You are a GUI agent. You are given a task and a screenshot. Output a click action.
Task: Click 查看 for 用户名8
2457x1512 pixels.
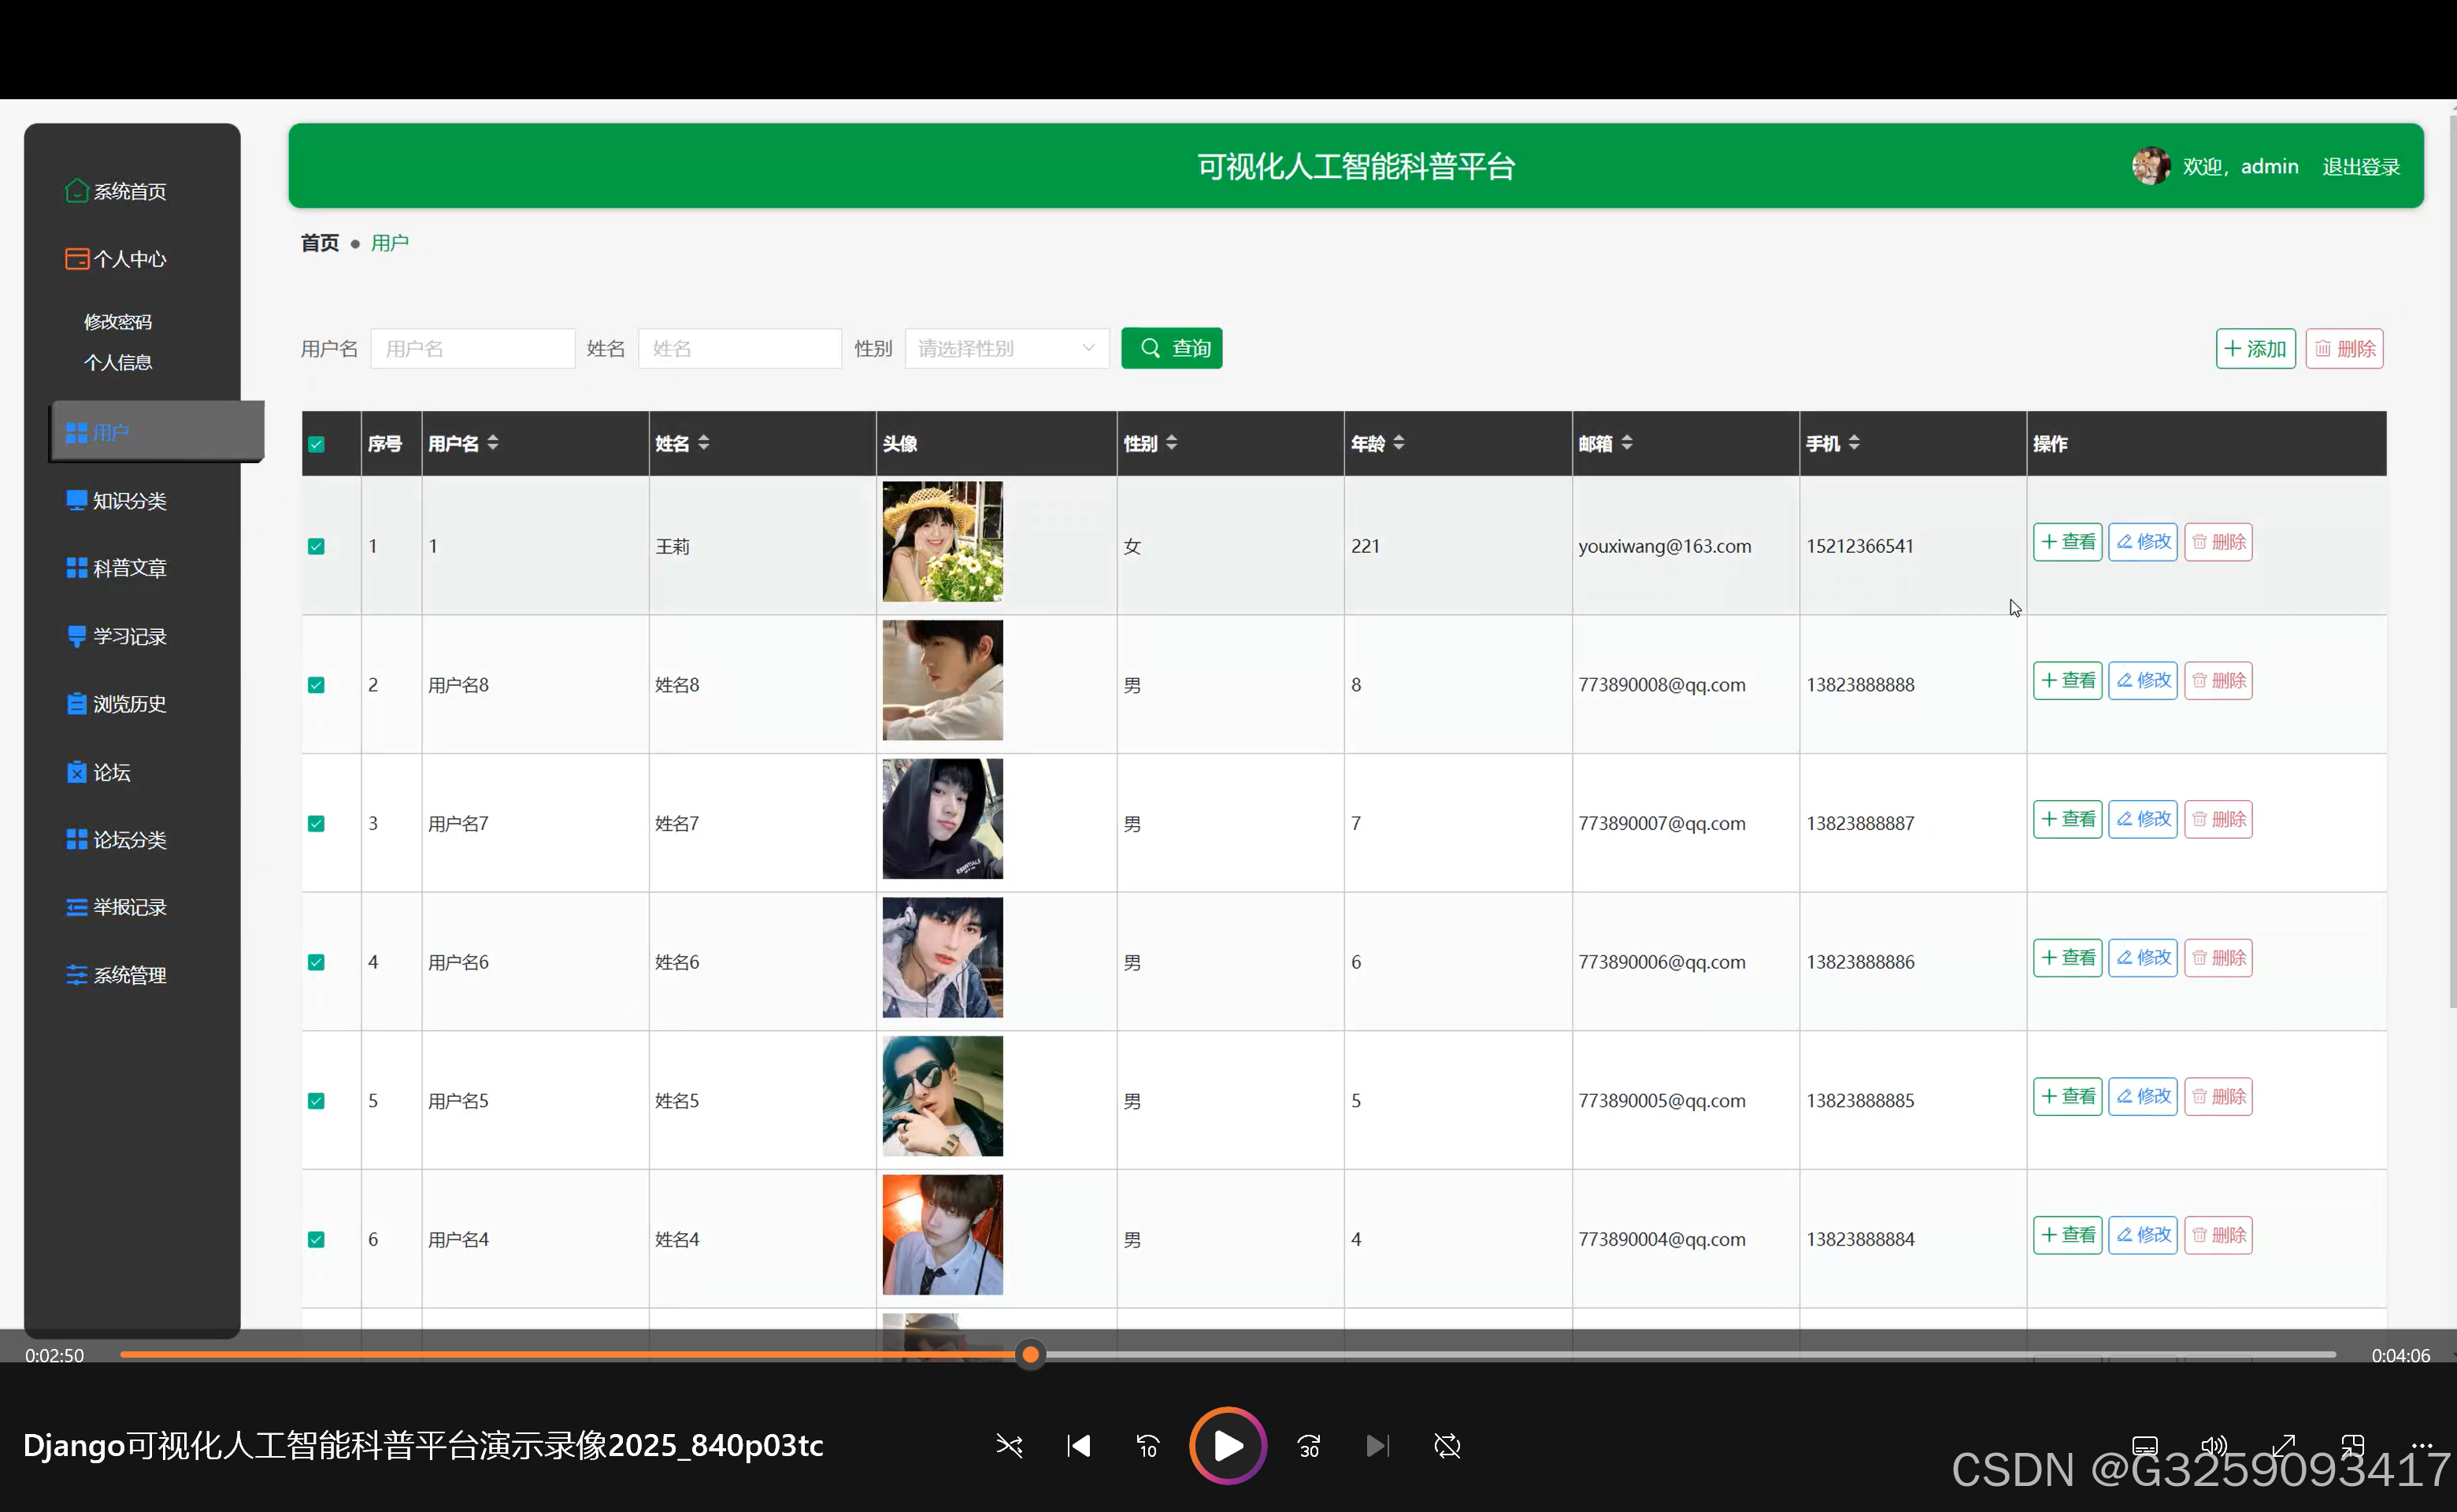(2068, 681)
